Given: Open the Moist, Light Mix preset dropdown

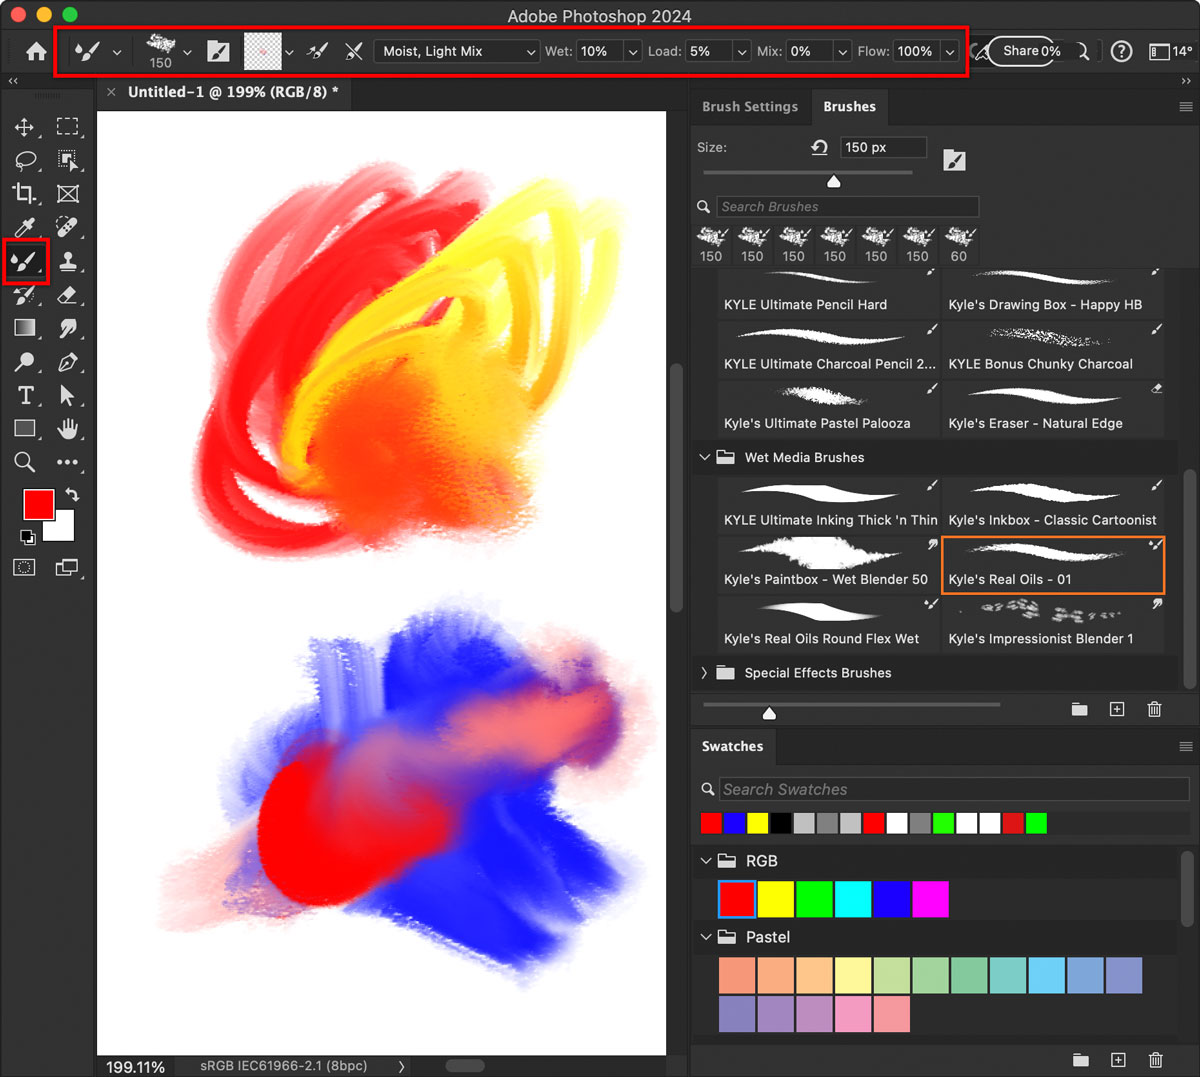Looking at the screenshot, I should click(456, 51).
